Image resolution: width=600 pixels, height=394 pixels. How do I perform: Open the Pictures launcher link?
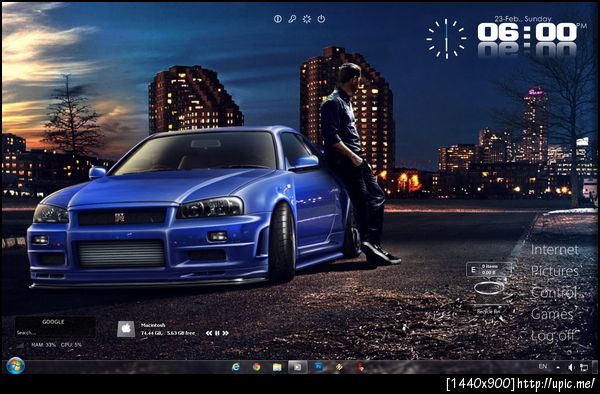click(x=554, y=271)
